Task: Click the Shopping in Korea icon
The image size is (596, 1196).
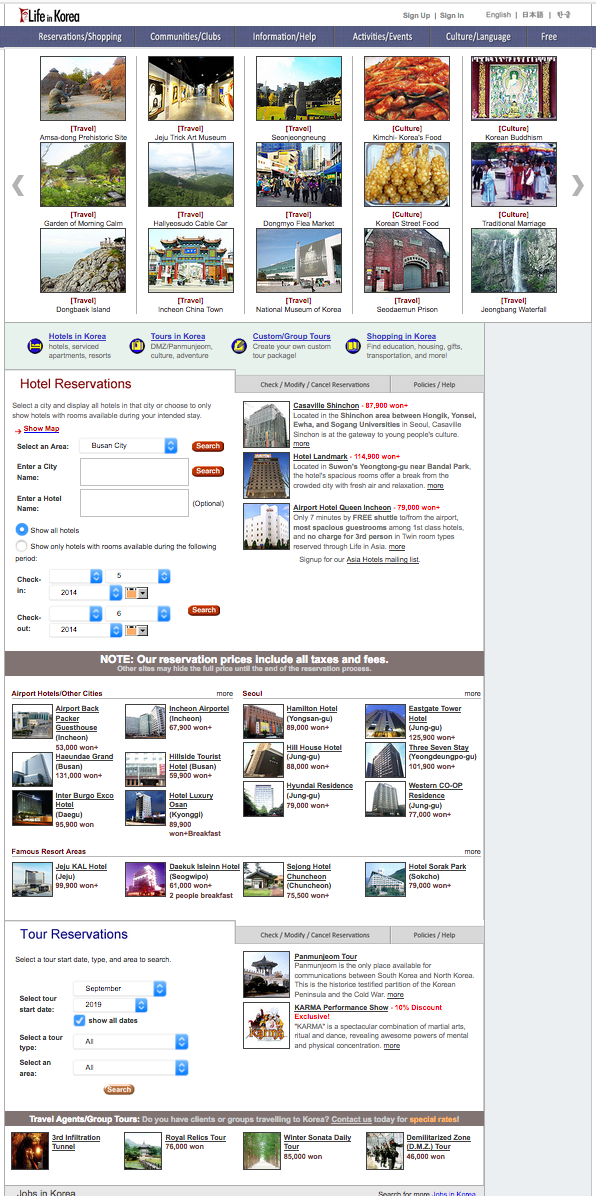Action: click(353, 346)
